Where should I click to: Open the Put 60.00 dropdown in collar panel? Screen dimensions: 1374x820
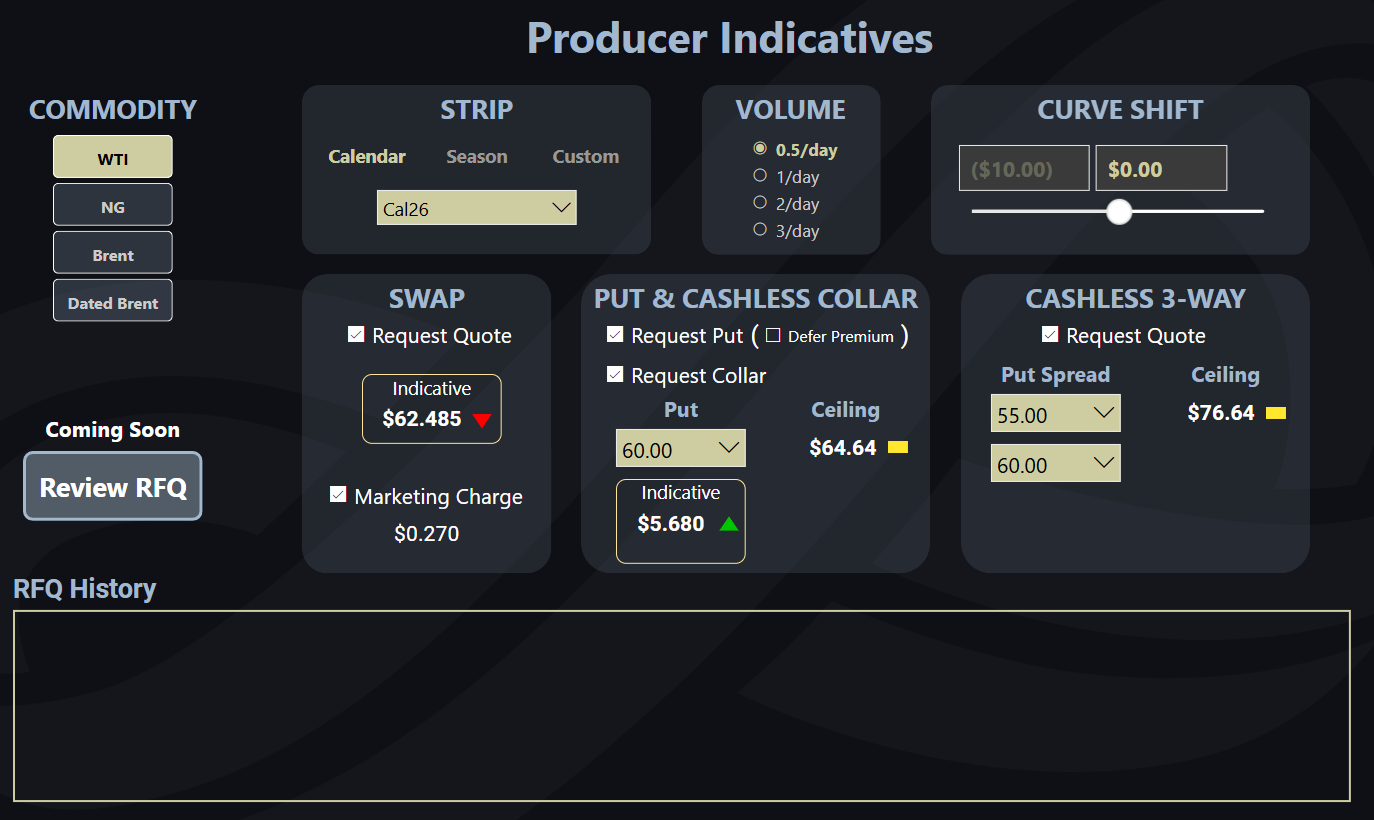pyautogui.click(x=681, y=449)
